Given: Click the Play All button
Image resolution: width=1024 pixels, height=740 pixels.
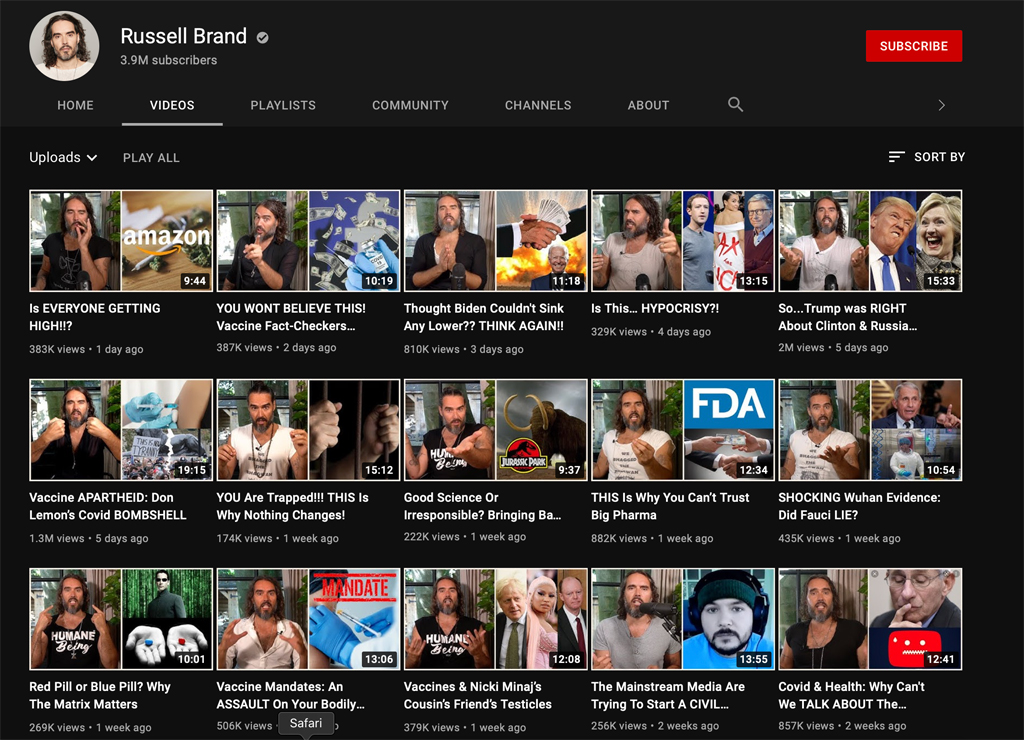Looking at the screenshot, I should click(151, 157).
